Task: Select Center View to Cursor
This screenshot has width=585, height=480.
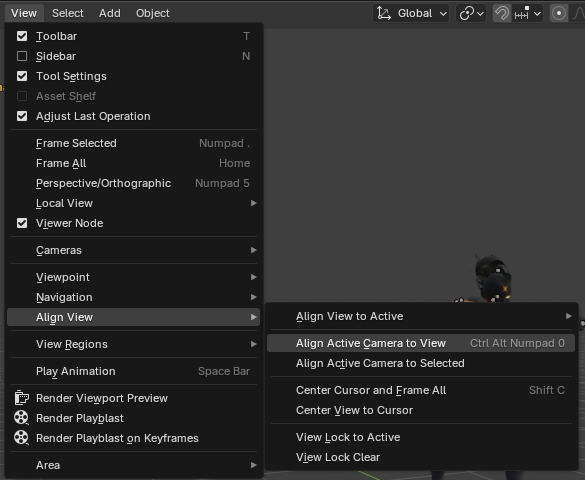Action: [421, 410]
